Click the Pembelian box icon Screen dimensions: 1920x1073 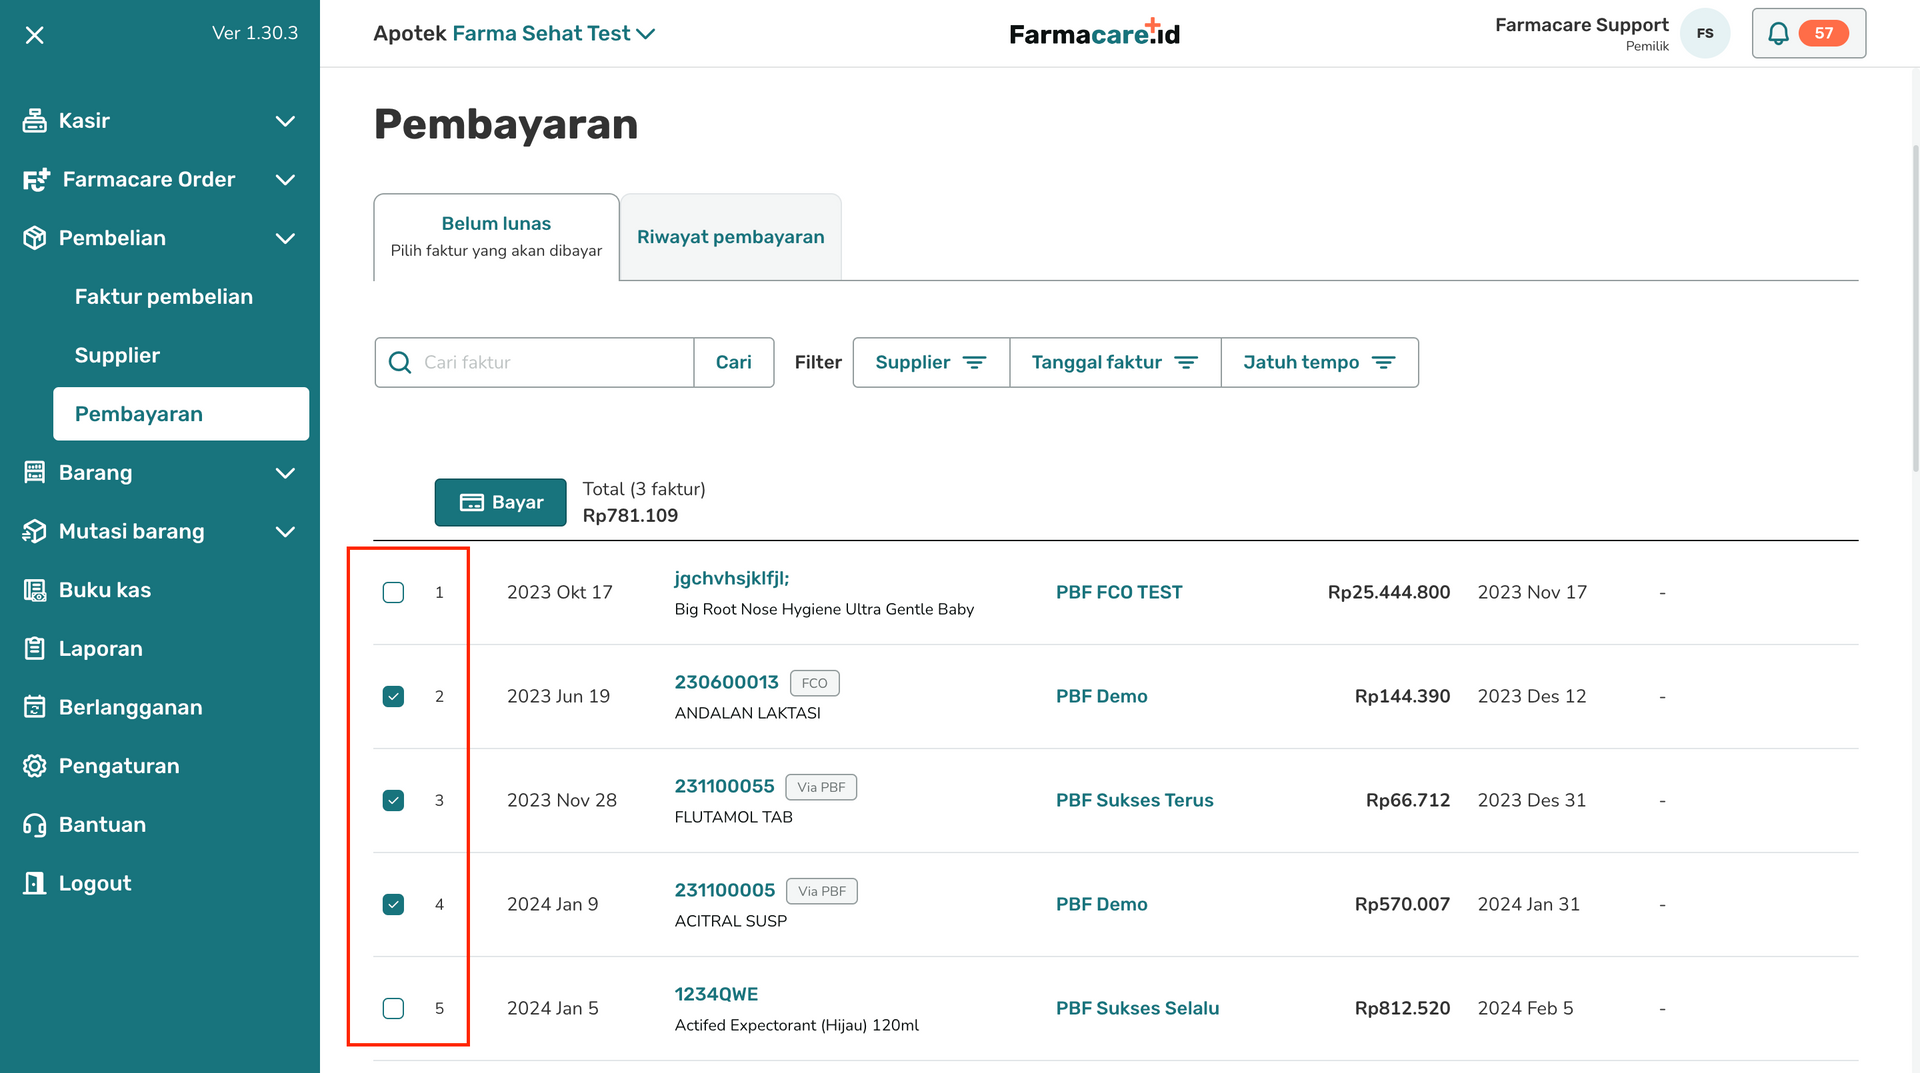[35, 238]
